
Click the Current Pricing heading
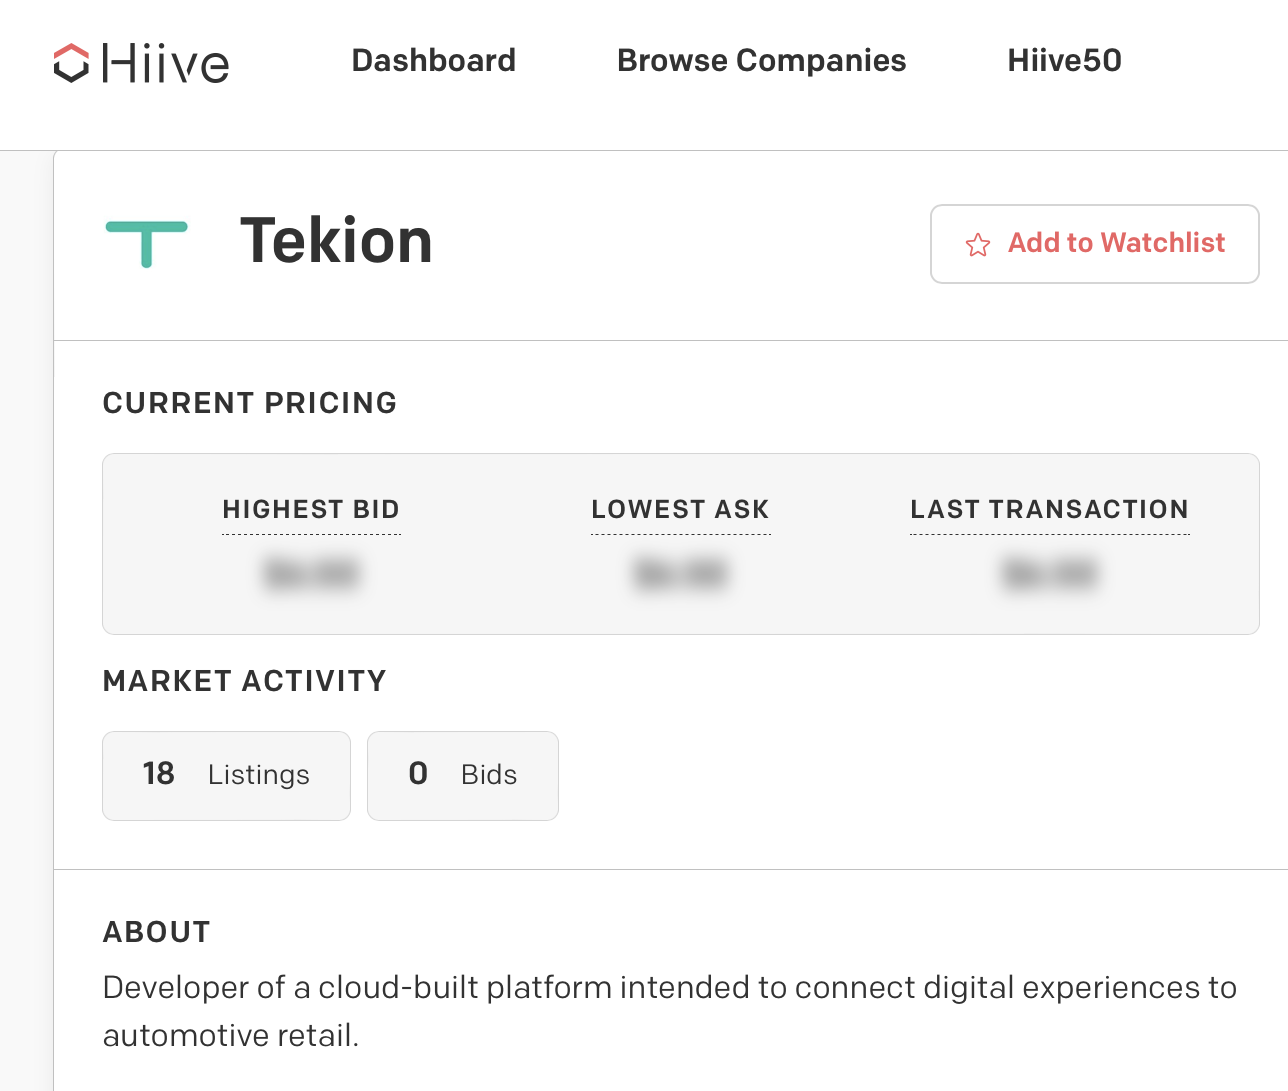250,403
